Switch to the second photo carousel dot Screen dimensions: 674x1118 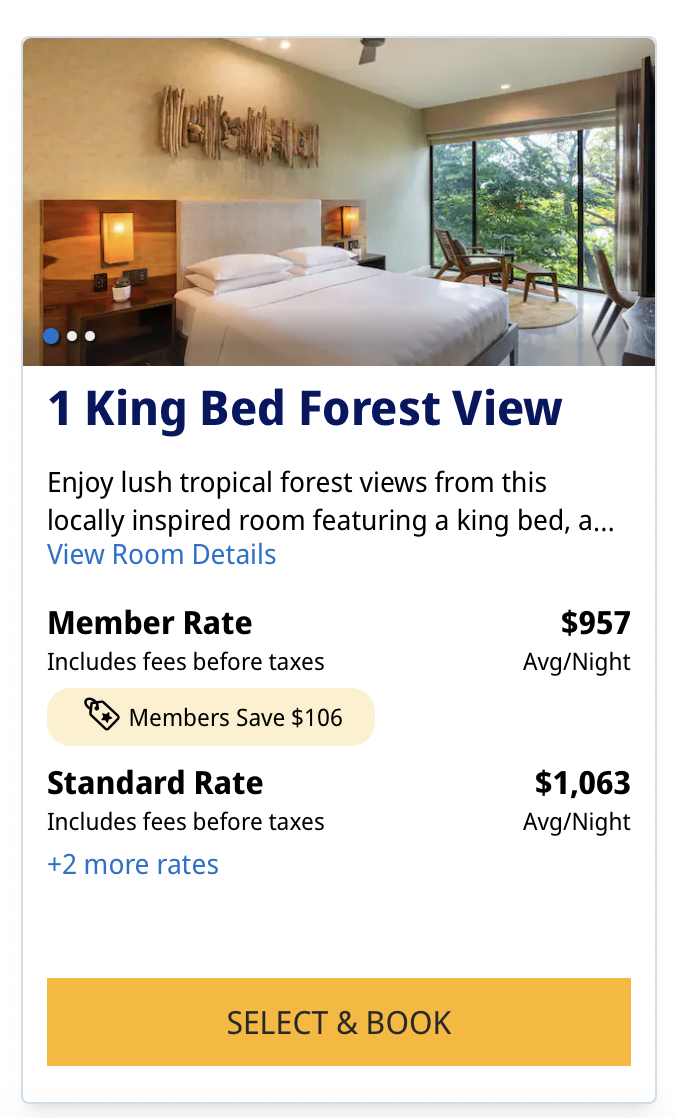tap(72, 336)
